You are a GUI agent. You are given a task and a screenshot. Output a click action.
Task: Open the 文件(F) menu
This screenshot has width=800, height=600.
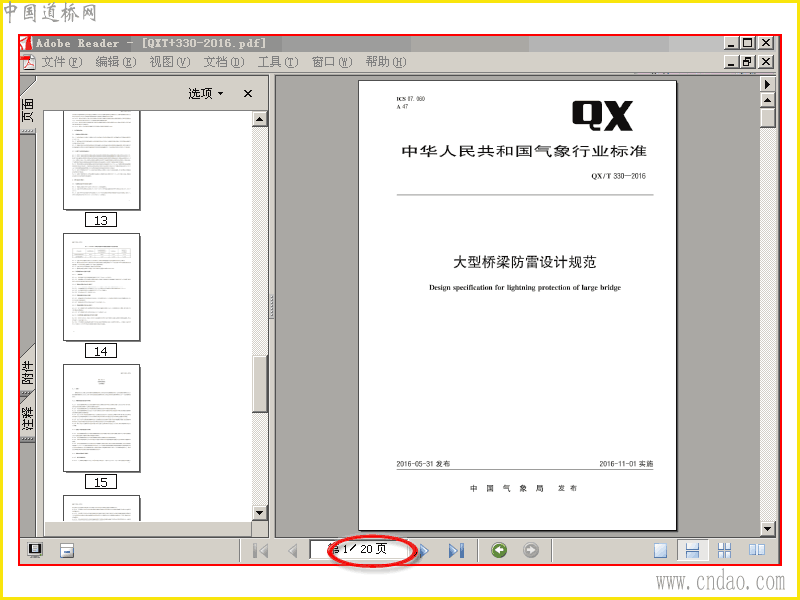62,62
